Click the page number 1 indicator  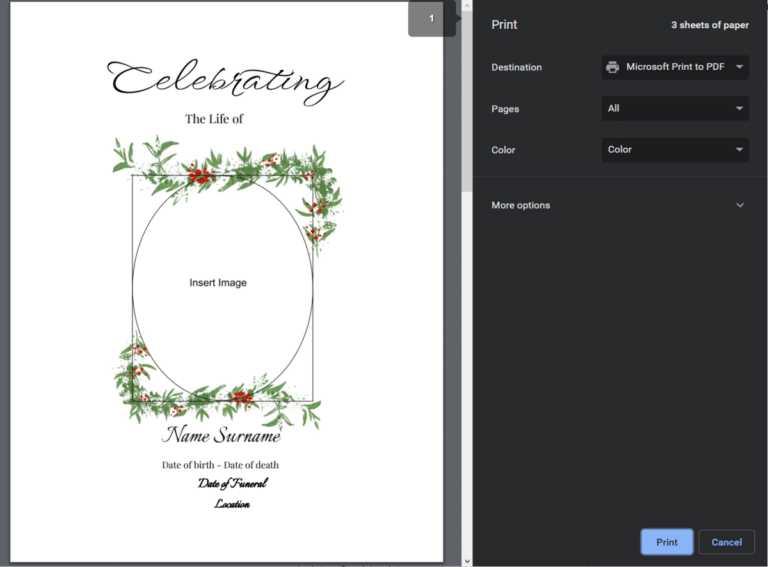click(x=432, y=19)
